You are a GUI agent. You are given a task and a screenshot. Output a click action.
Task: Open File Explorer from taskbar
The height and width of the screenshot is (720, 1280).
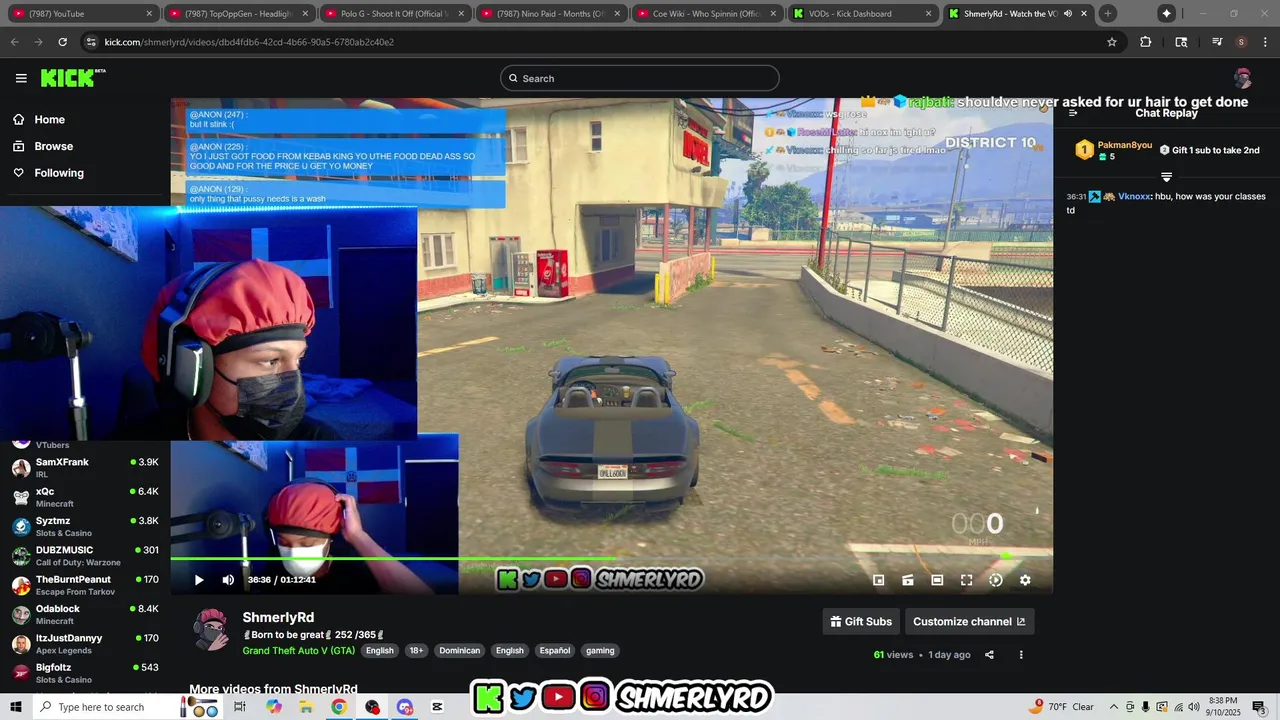(x=306, y=707)
